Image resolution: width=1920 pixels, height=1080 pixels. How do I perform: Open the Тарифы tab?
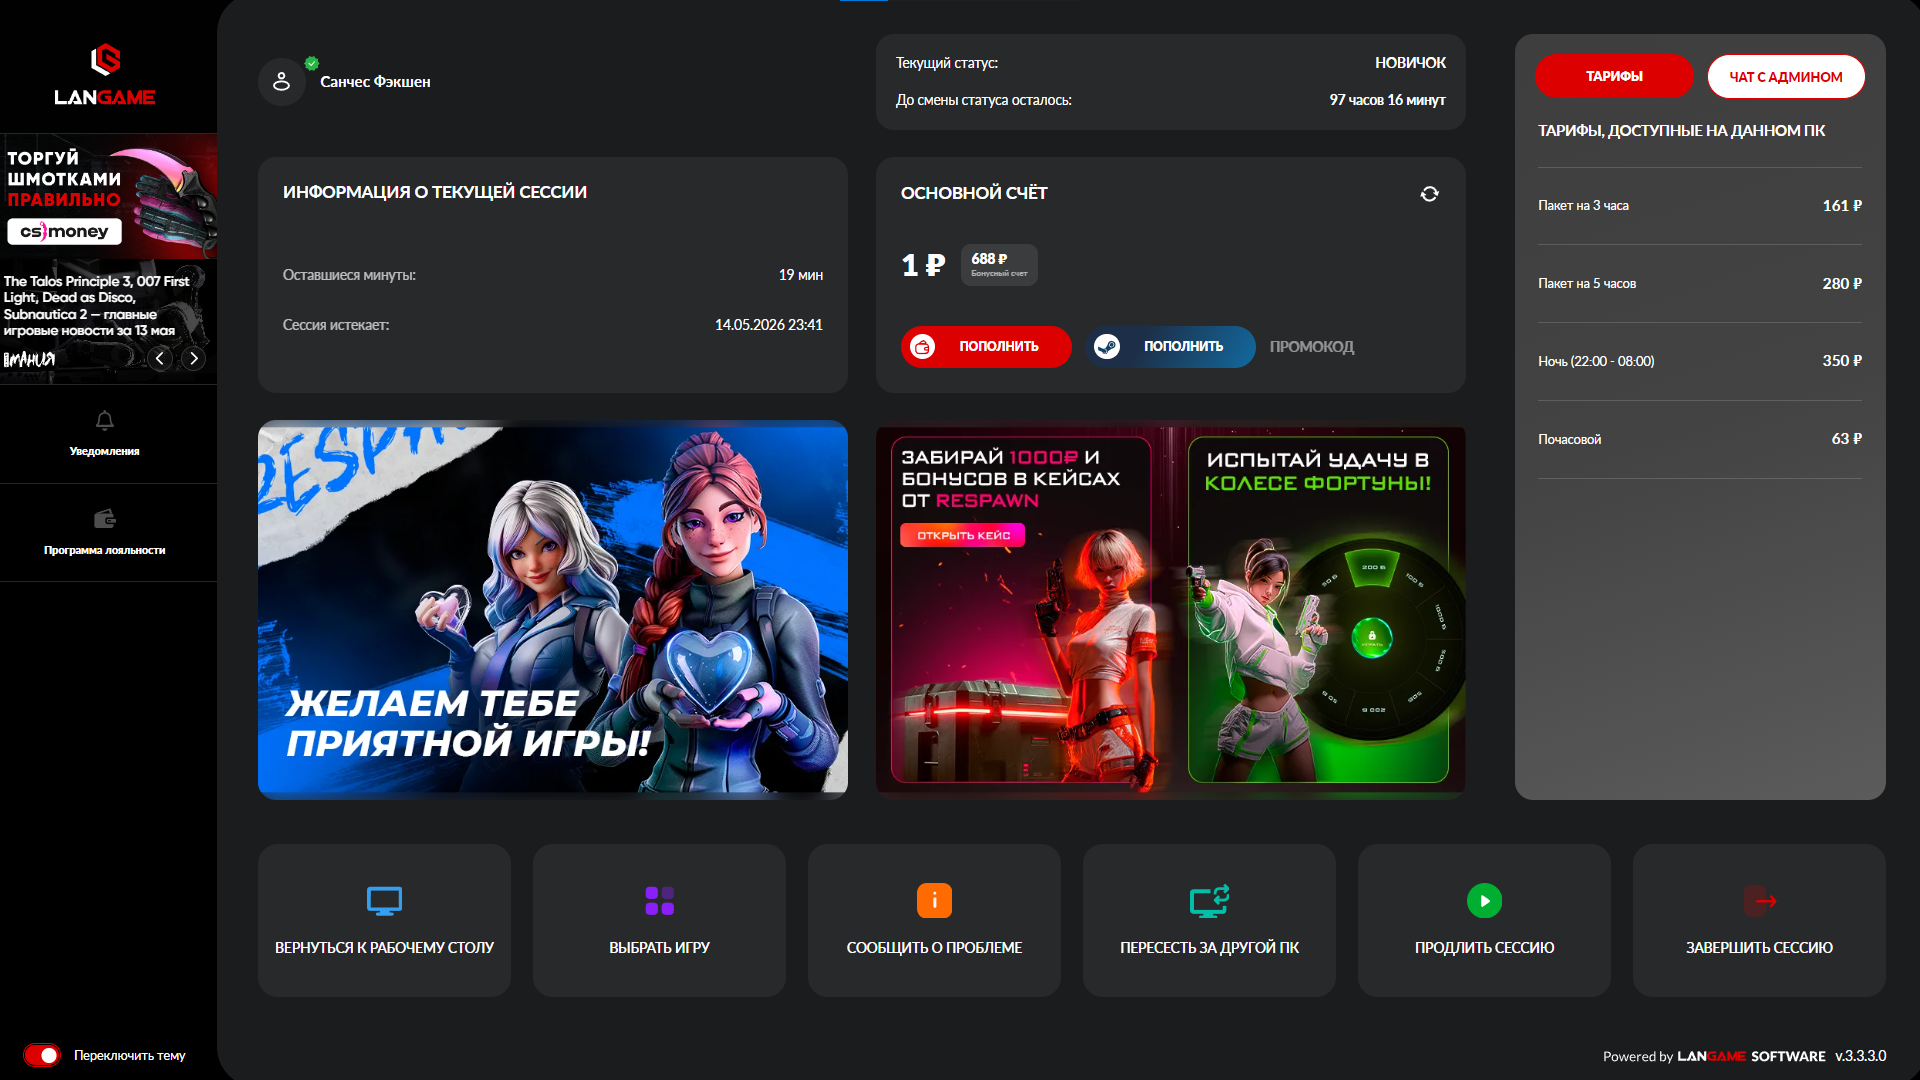(x=1614, y=76)
